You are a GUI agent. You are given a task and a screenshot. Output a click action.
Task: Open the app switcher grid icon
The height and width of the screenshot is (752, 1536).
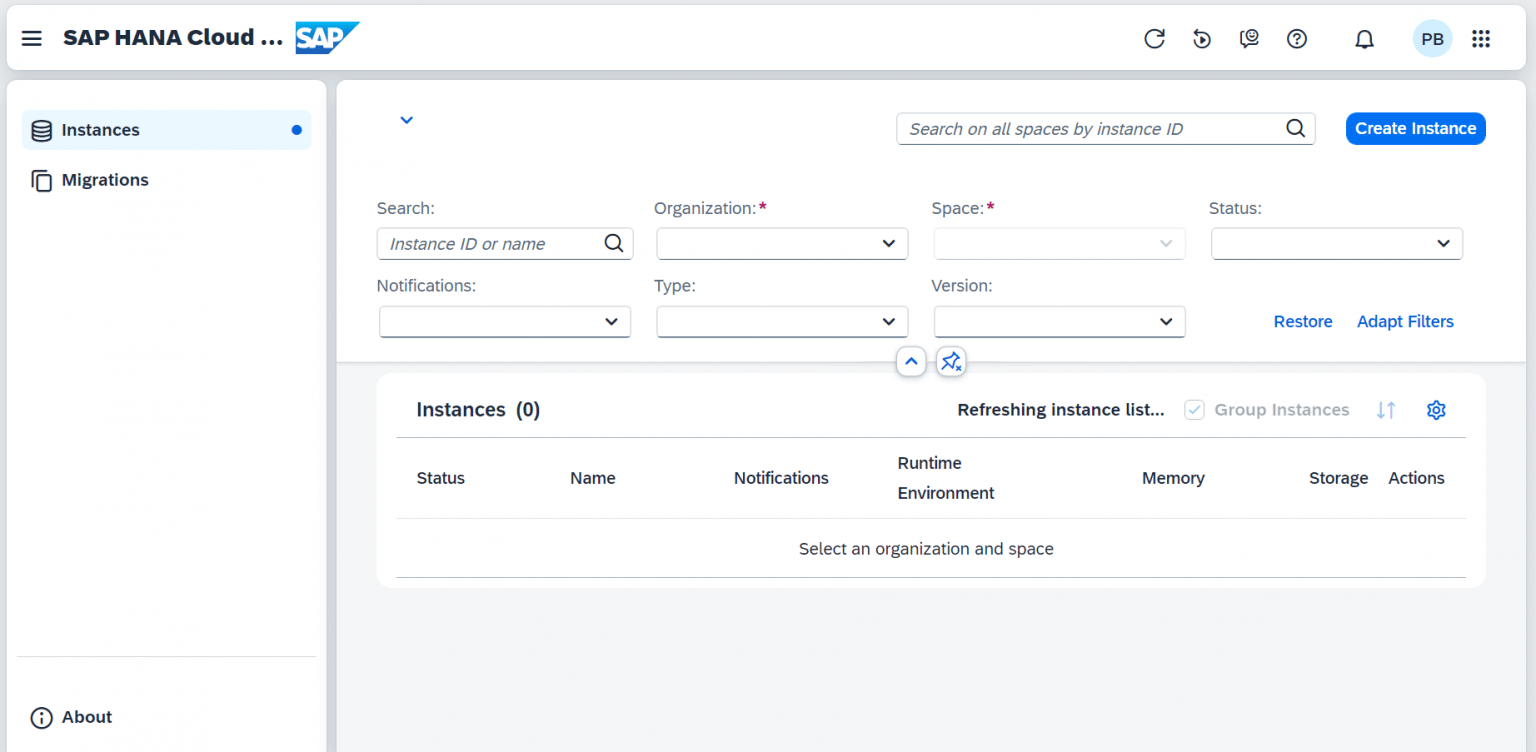pyautogui.click(x=1481, y=38)
